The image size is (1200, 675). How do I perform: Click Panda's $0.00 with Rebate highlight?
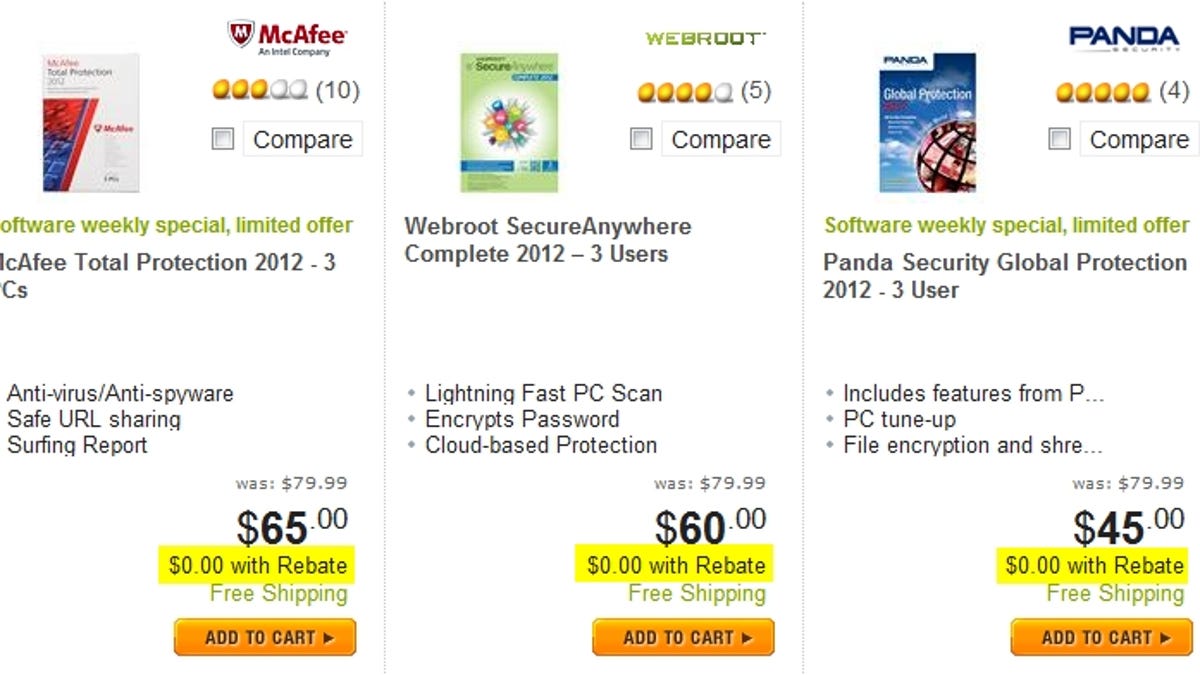[x=1094, y=566]
